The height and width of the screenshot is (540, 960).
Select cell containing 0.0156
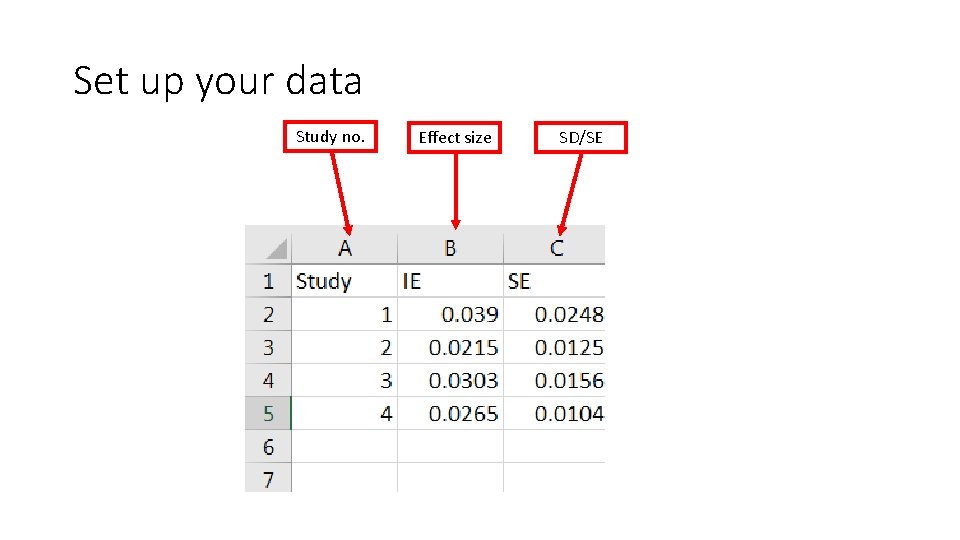click(x=554, y=380)
